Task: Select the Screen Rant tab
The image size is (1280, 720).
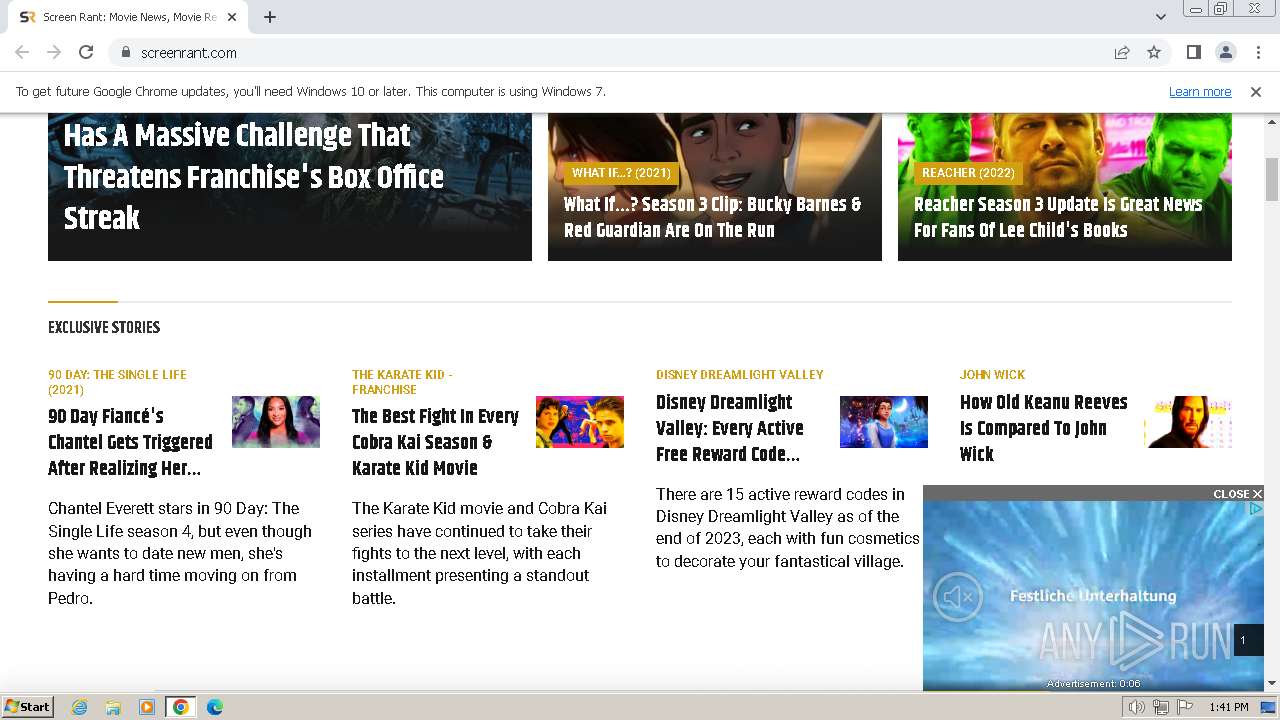Action: pyautogui.click(x=128, y=17)
